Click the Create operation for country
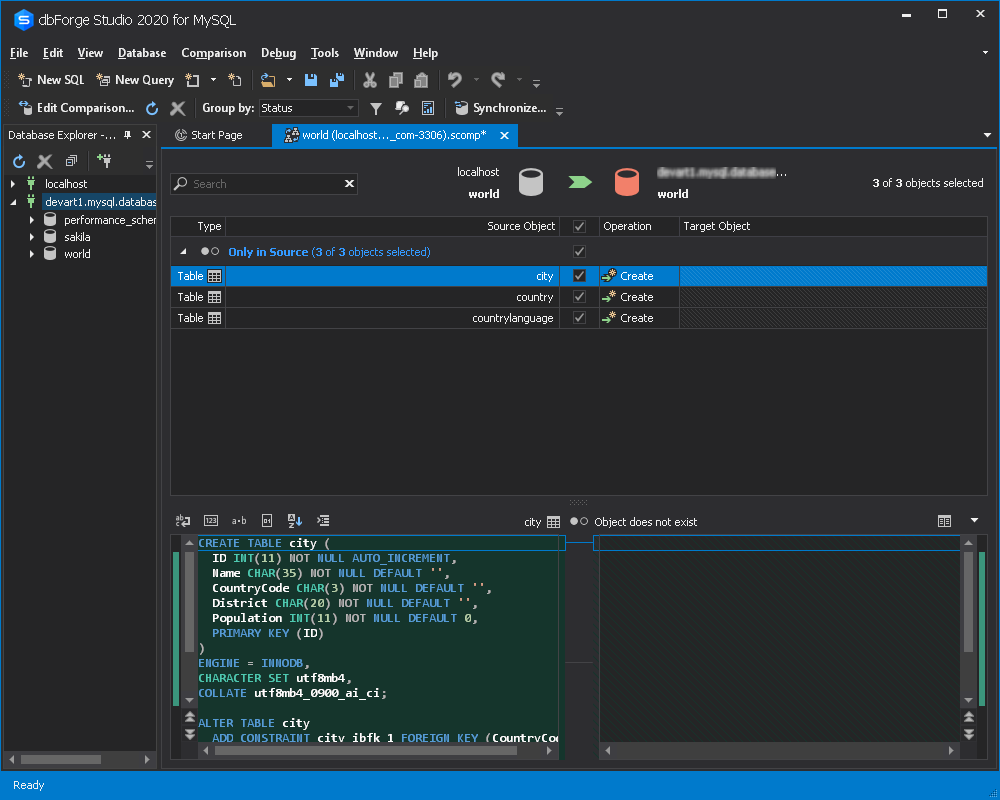The height and width of the screenshot is (800, 1000). [628, 297]
